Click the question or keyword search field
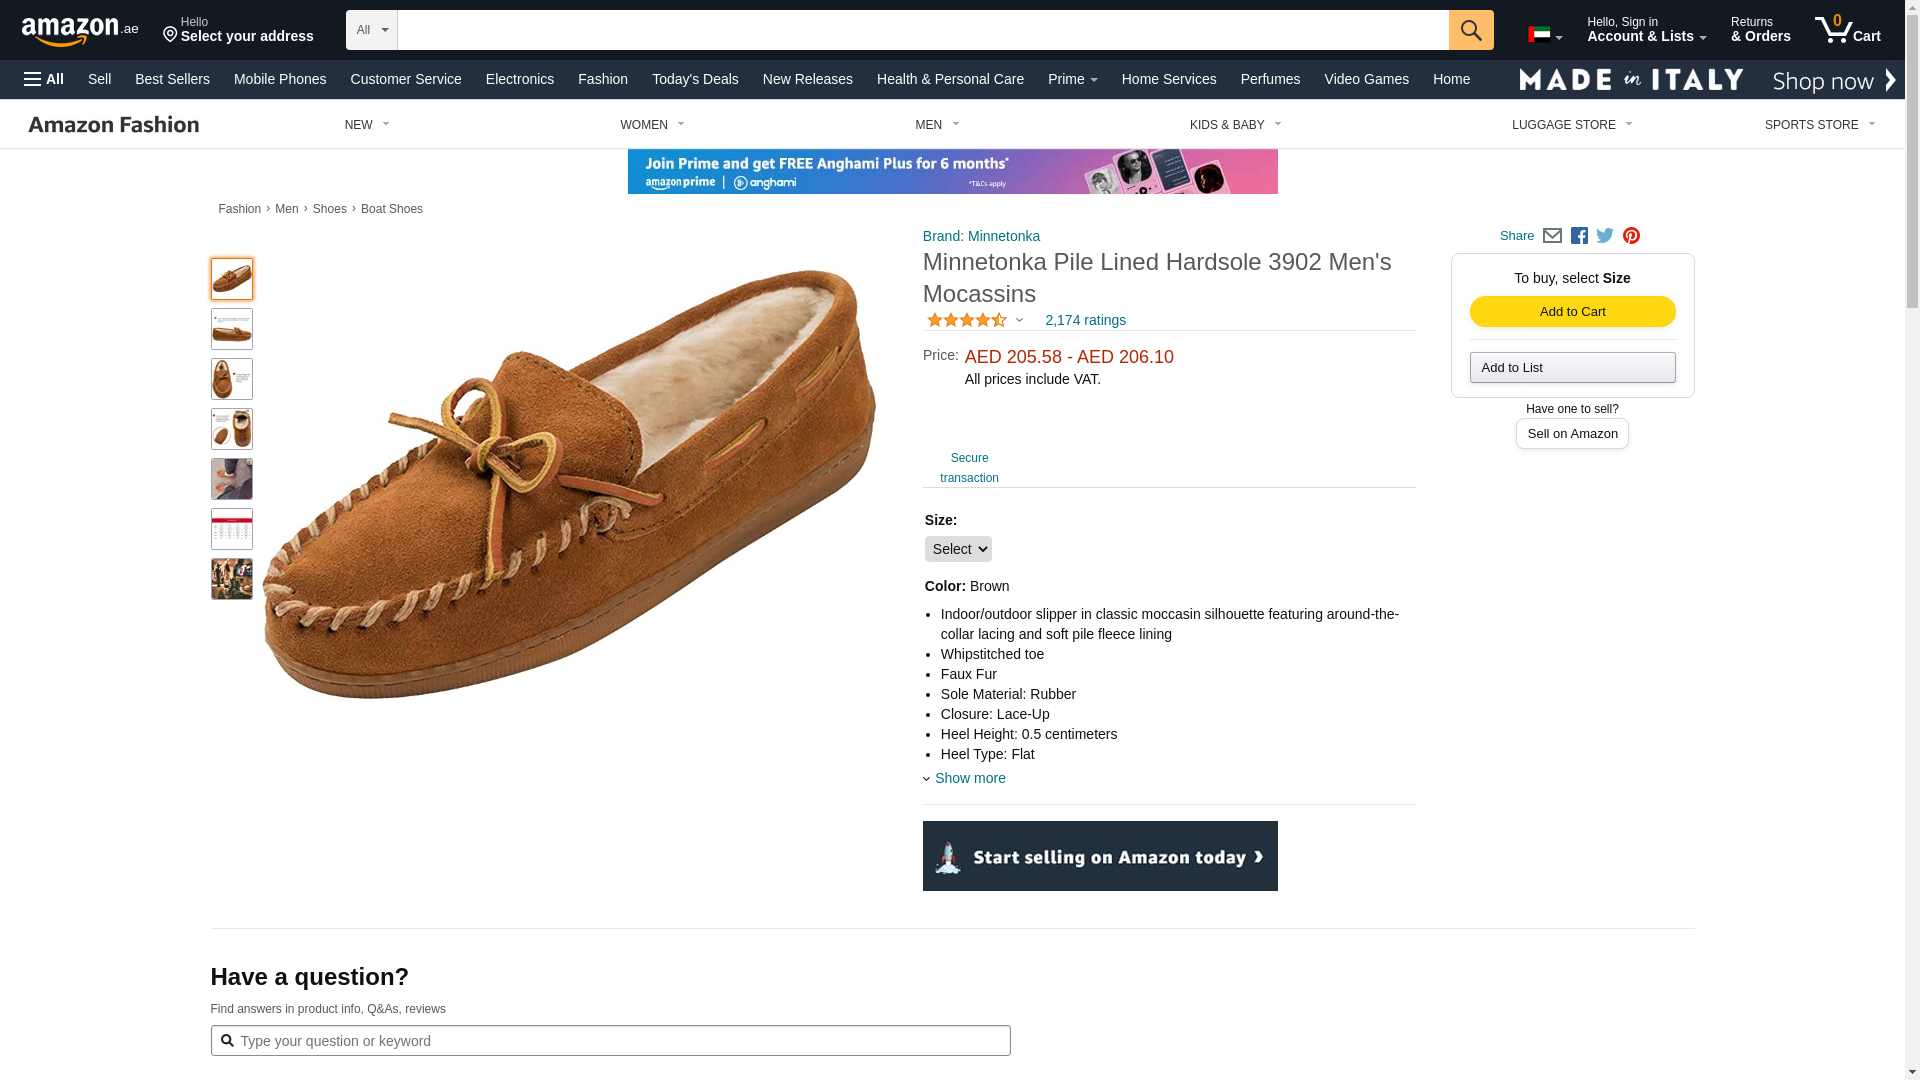 tap(620, 1041)
